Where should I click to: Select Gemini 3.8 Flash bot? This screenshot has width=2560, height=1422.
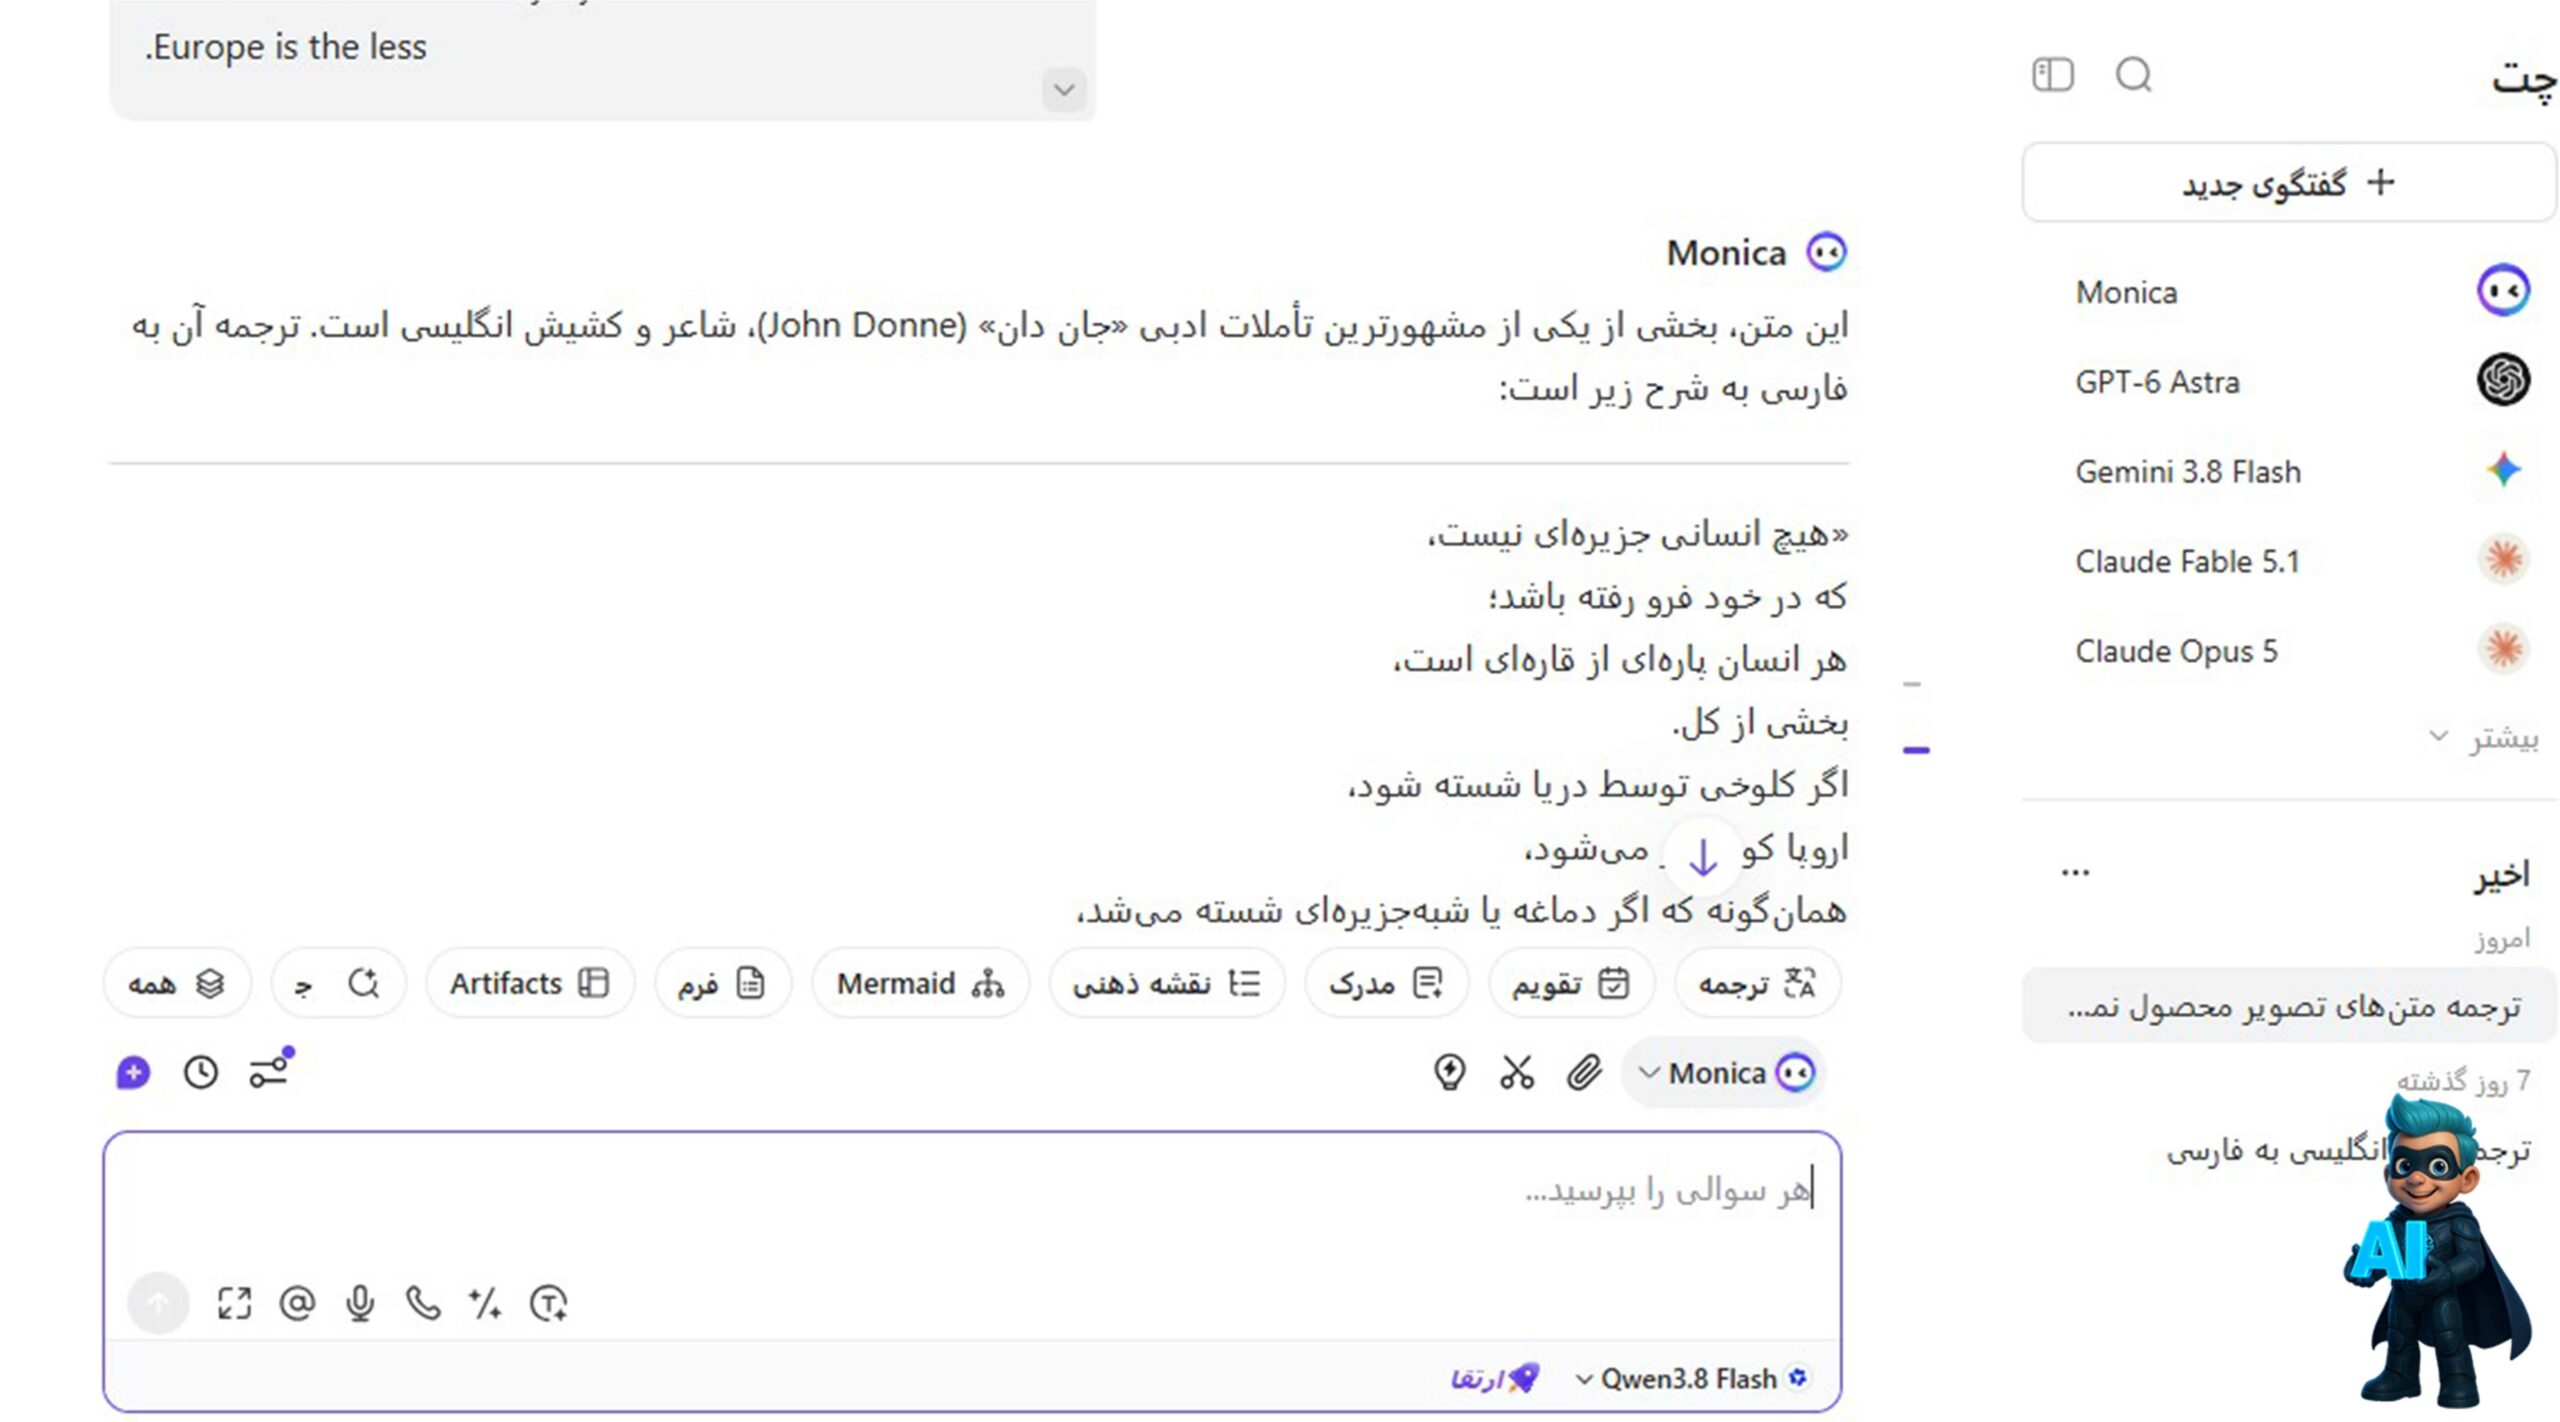tap(2288, 471)
